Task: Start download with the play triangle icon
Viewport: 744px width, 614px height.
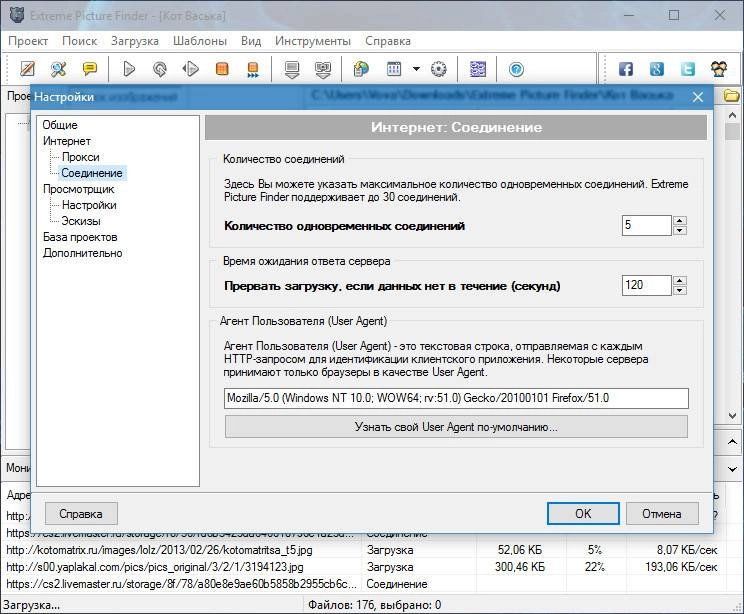Action: pos(129,69)
